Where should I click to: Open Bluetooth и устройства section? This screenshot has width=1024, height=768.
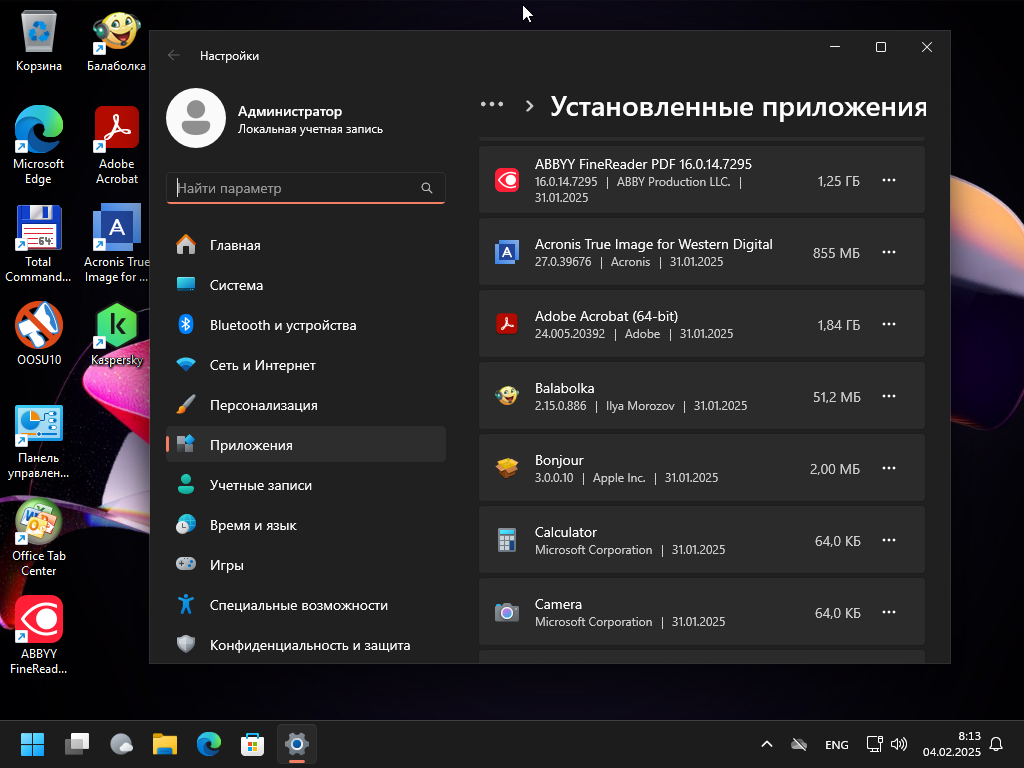coord(306,325)
